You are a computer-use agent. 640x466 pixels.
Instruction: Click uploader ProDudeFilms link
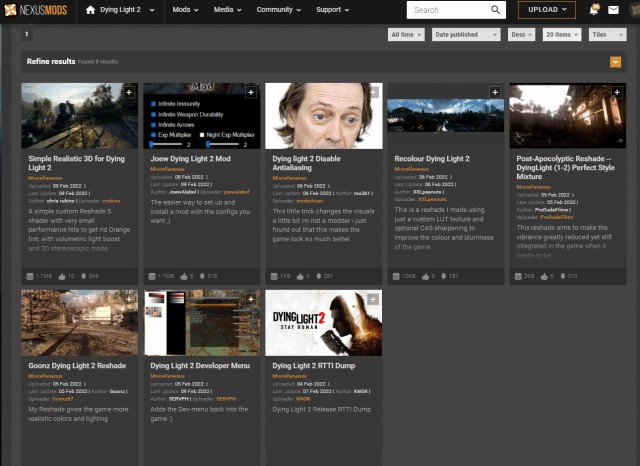pos(557,217)
